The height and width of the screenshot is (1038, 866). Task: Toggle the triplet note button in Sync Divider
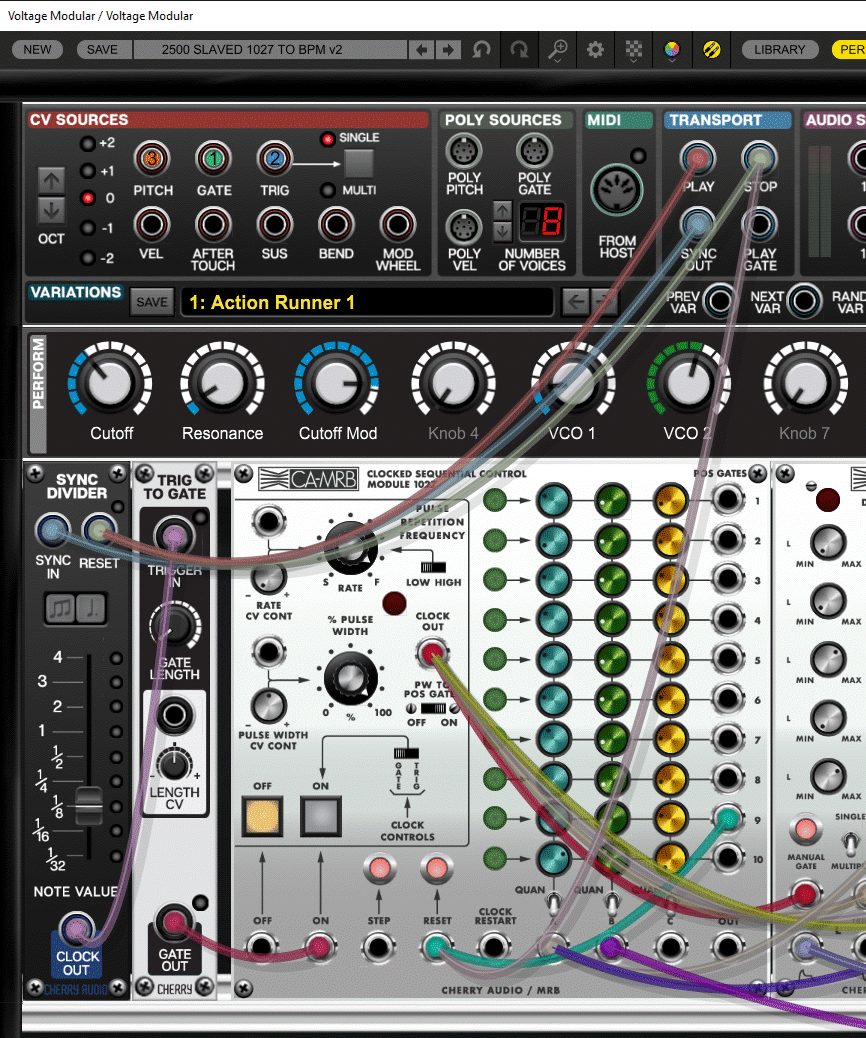pyautogui.click(x=60, y=608)
